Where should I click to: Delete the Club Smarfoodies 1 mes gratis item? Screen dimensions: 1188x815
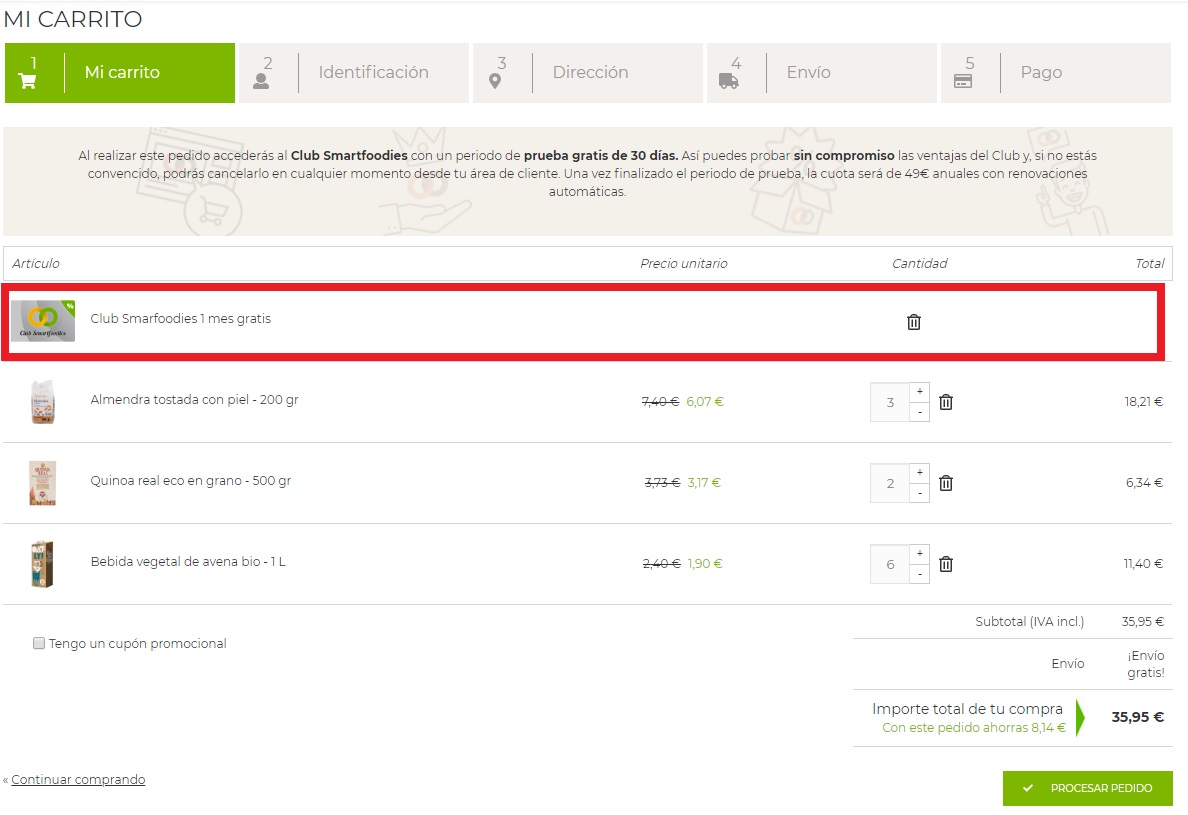(914, 322)
